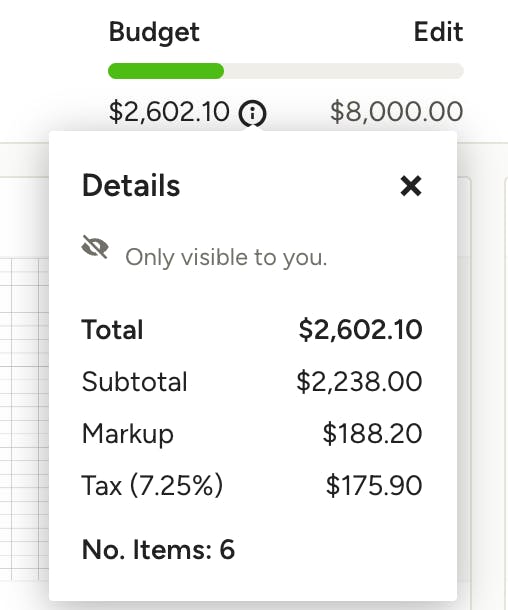The image size is (508, 610).
Task: Click the info icon next to $2,602.10
Action: tap(252, 113)
